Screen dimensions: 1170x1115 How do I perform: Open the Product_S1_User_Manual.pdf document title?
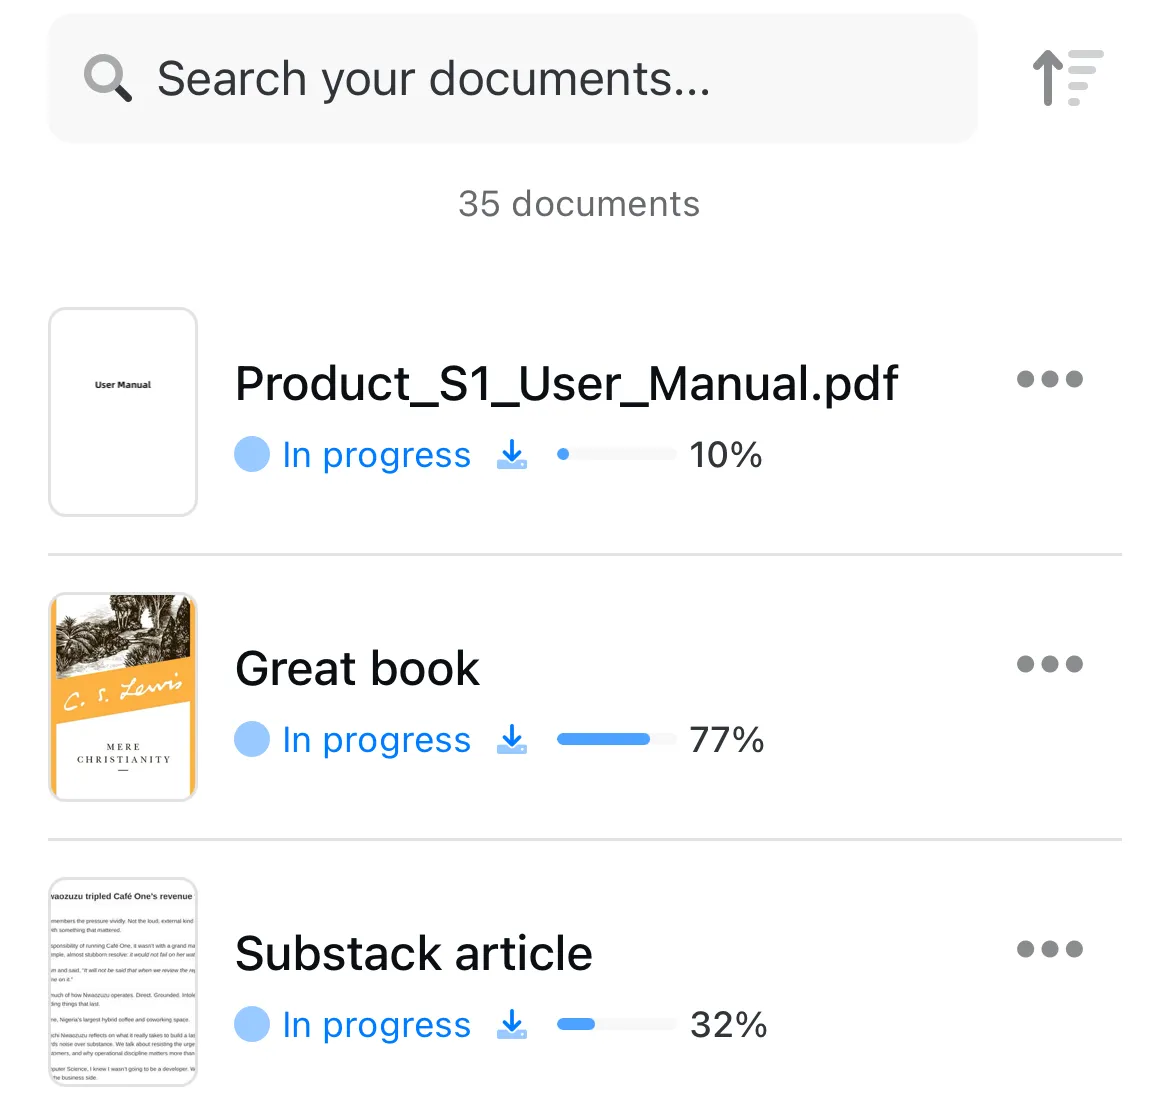566,384
